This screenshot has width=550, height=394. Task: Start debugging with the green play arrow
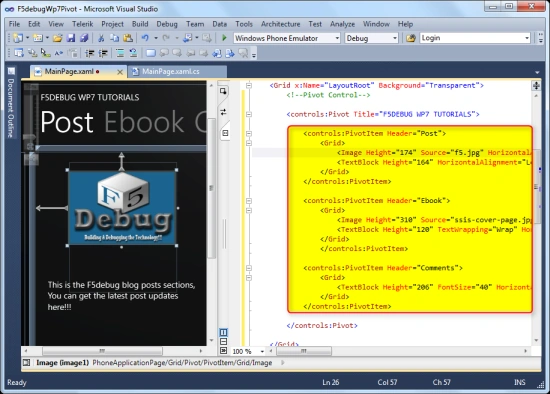[224, 38]
